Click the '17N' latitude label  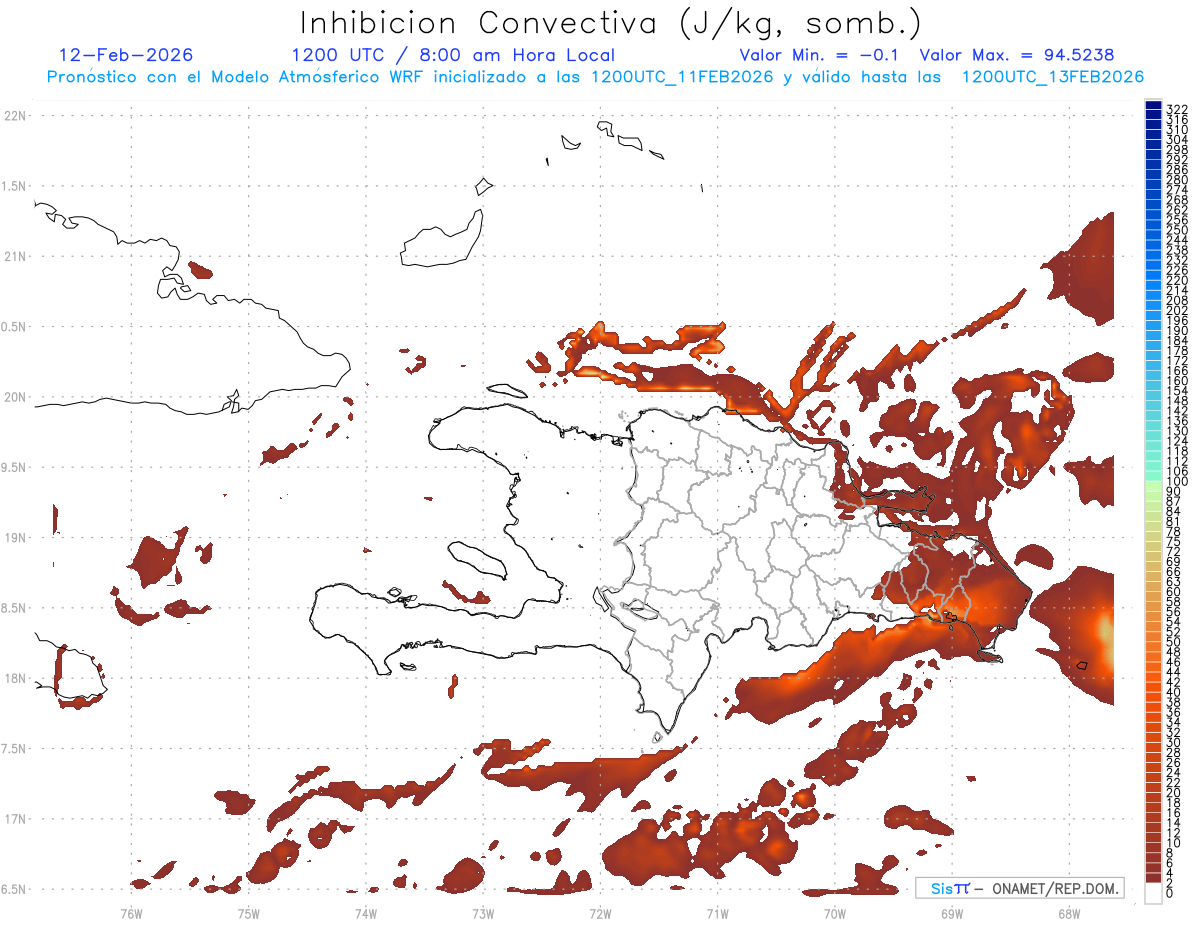coord(16,818)
